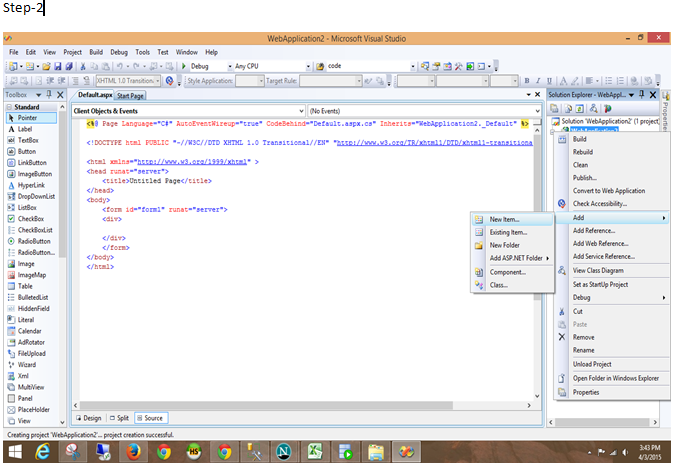Click the Firefox icon in the taskbar
Image resolution: width=682 pixels, height=467 pixels.
[x=132, y=452]
